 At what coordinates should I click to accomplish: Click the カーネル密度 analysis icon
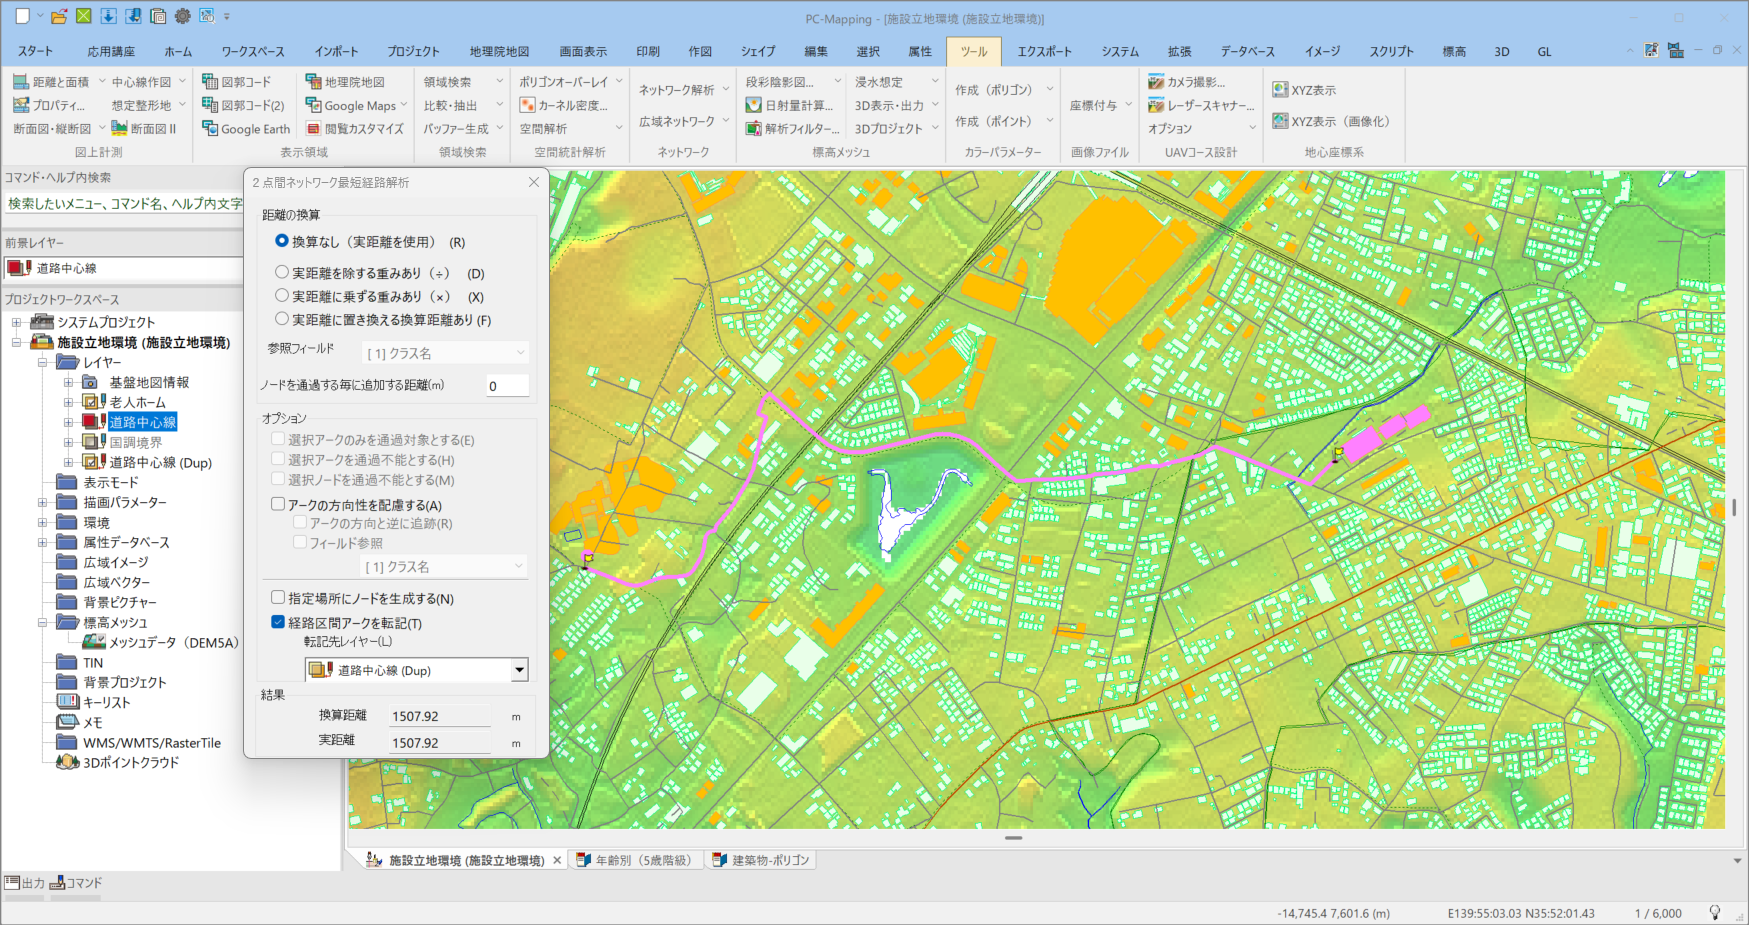click(x=528, y=105)
